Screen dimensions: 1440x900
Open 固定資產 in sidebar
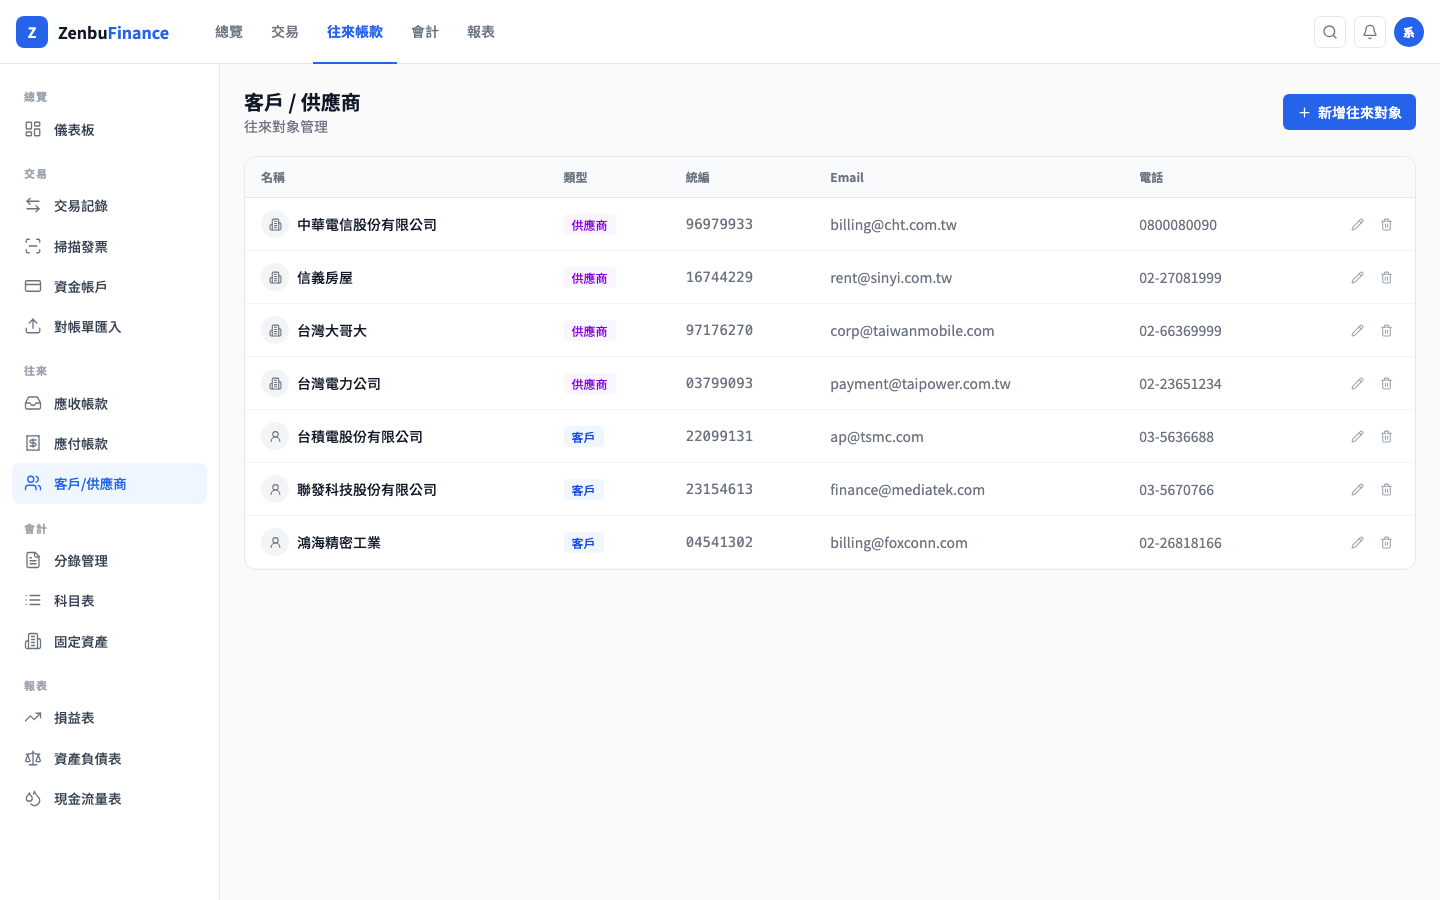click(109, 642)
